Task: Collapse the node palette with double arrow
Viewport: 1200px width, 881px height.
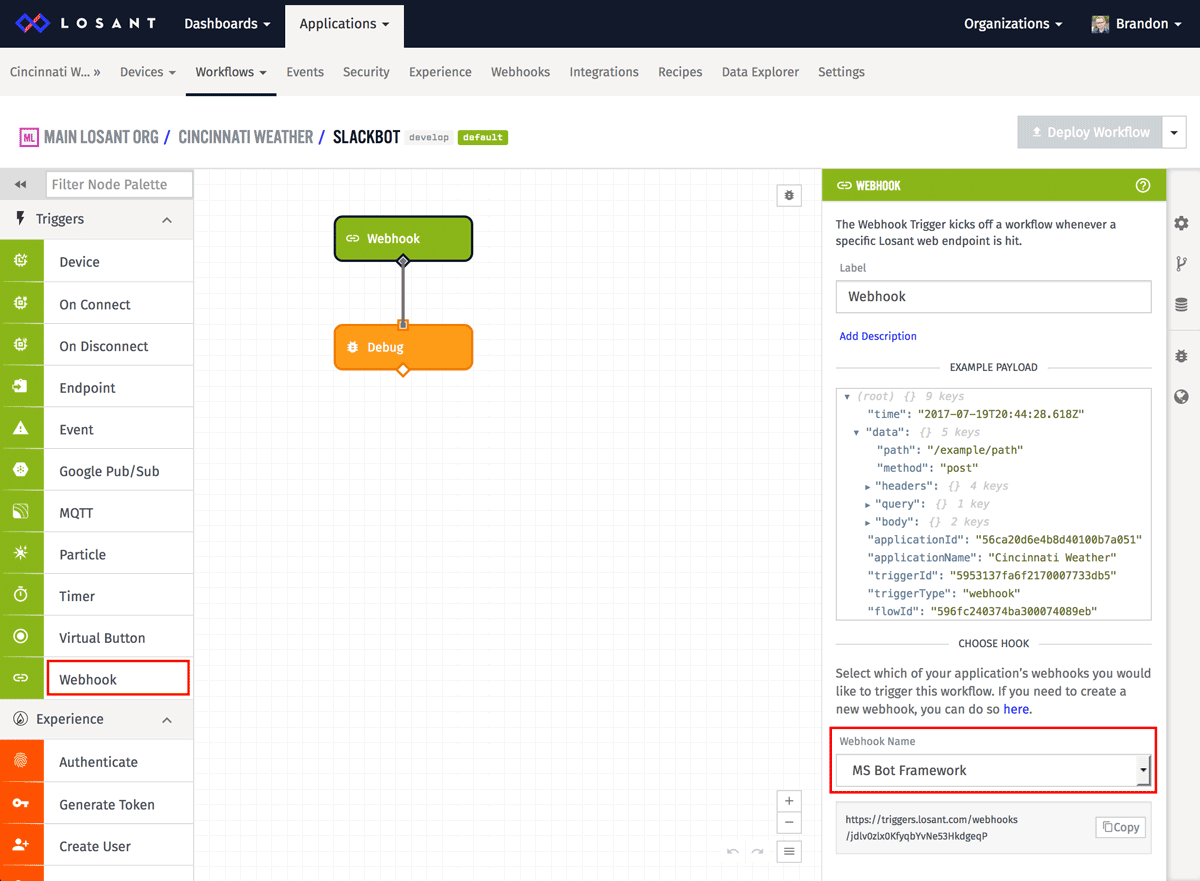Action: tap(21, 185)
